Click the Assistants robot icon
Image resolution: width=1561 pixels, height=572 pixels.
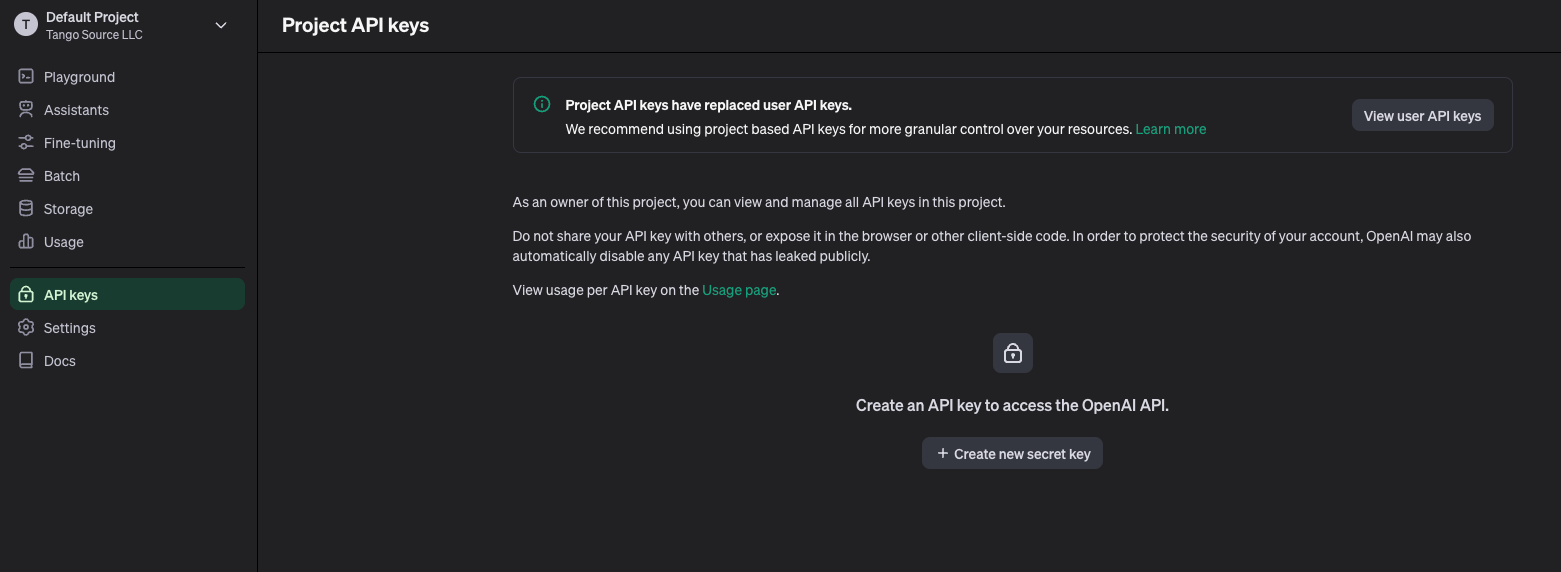(26, 110)
